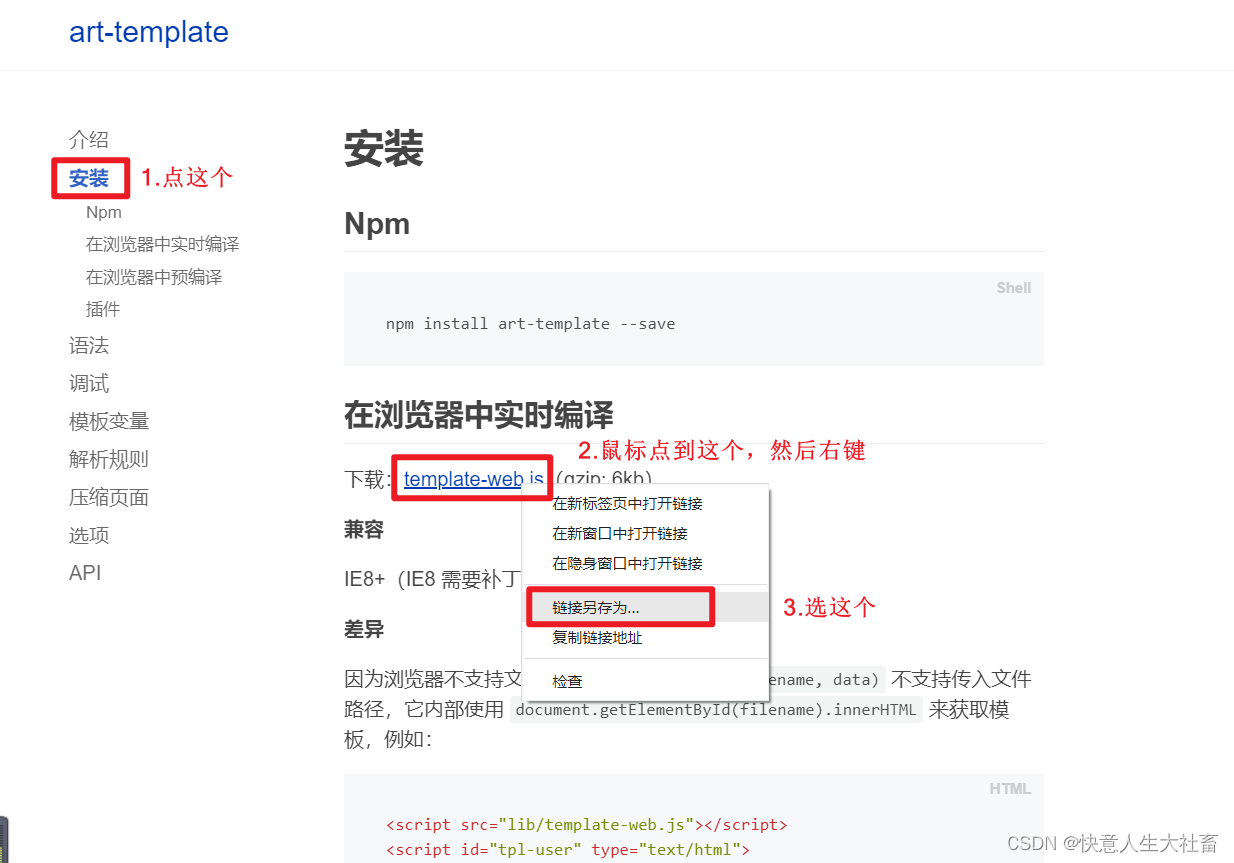
Task: Go to the 介绍 sidebar section
Action: [x=89, y=140]
